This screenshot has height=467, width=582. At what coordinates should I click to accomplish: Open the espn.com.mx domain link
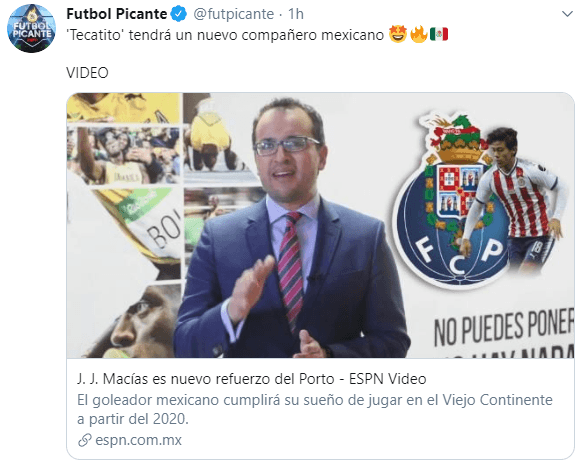click(x=138, y=440)
